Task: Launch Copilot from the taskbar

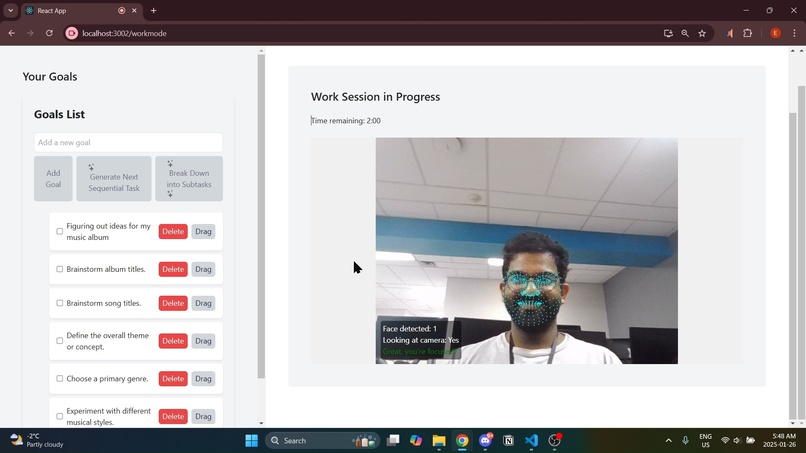Action: (x=416, y=440)
